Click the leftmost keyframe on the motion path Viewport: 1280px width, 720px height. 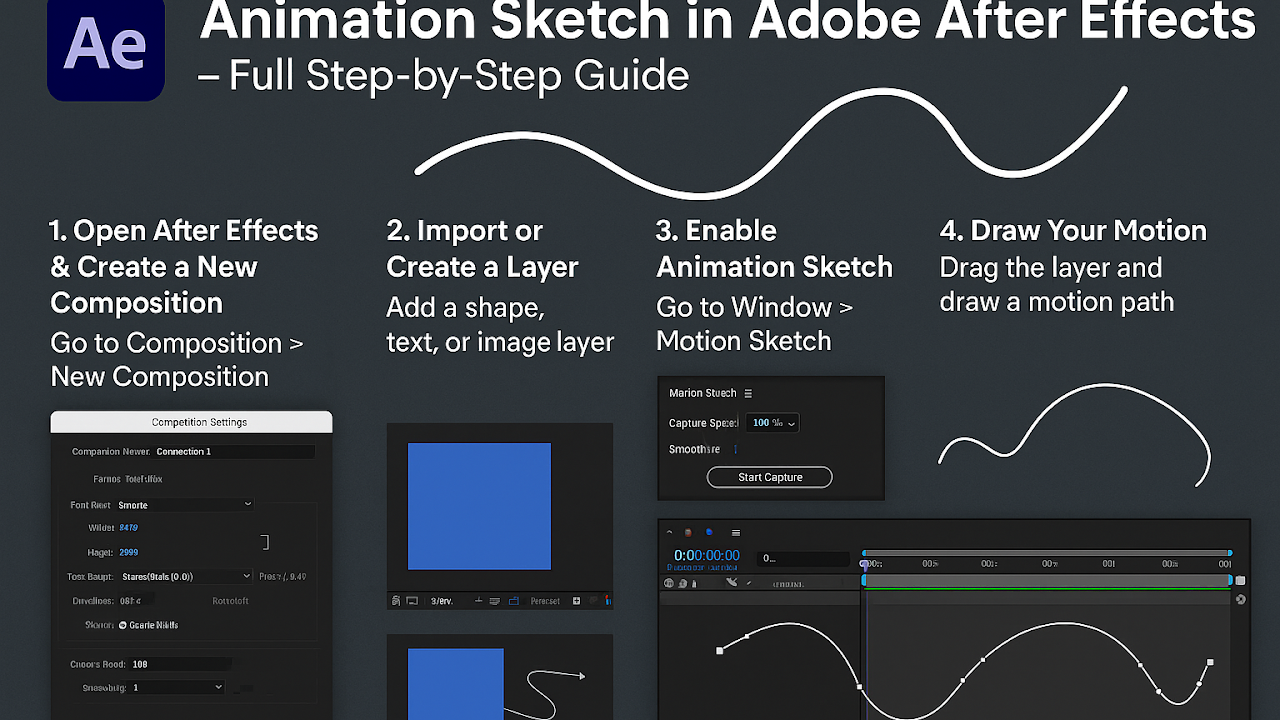[x=720, y=651]
